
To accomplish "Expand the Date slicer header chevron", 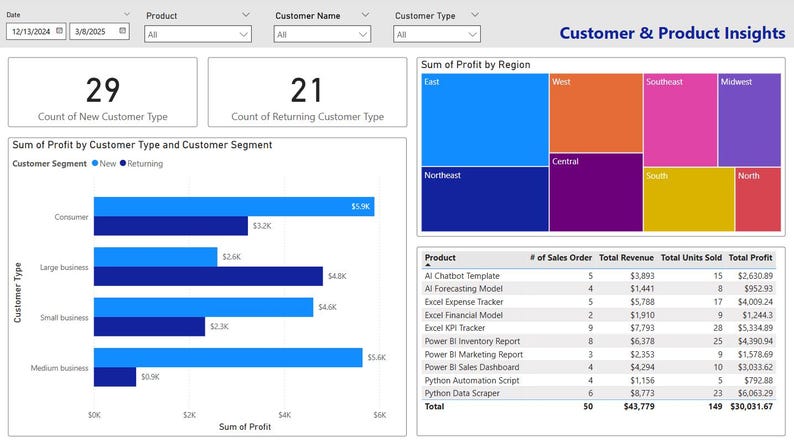I will 127,14.
